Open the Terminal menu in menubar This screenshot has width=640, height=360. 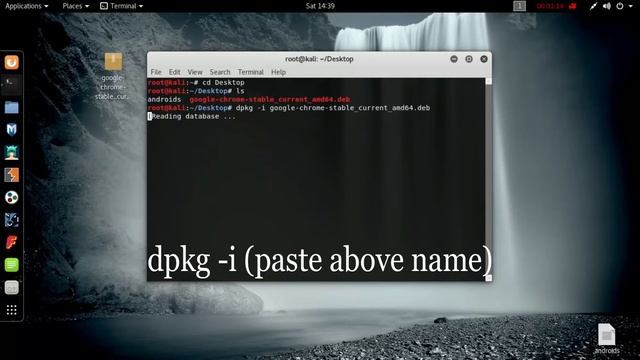tap(251, 72)
